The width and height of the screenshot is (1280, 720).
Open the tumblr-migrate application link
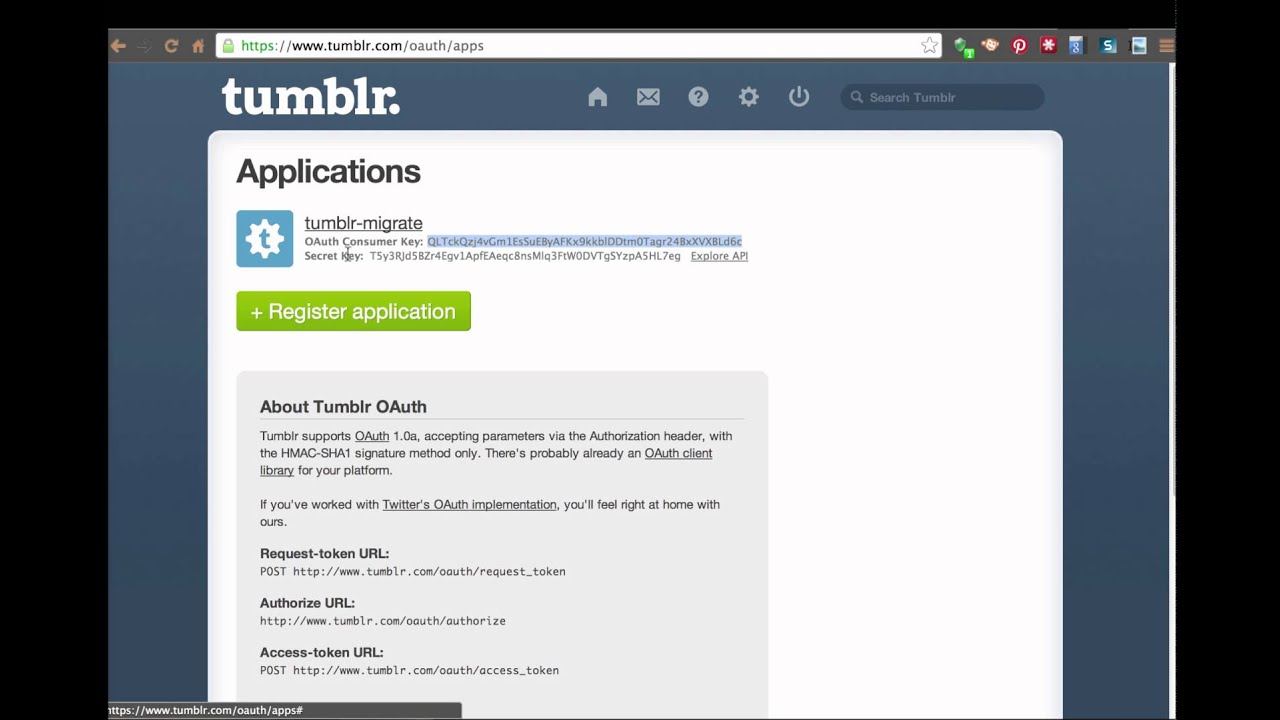point(363,223)
